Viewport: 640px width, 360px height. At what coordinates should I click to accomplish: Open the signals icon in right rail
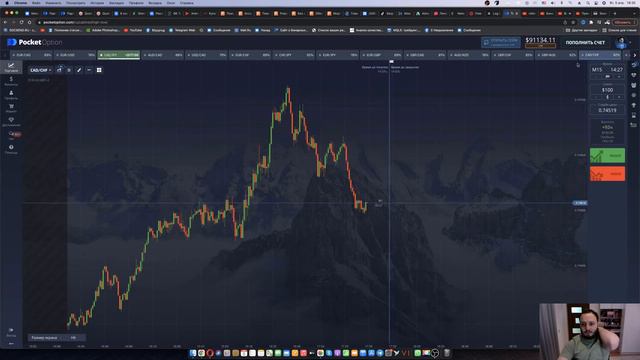[x=634, y=75]
